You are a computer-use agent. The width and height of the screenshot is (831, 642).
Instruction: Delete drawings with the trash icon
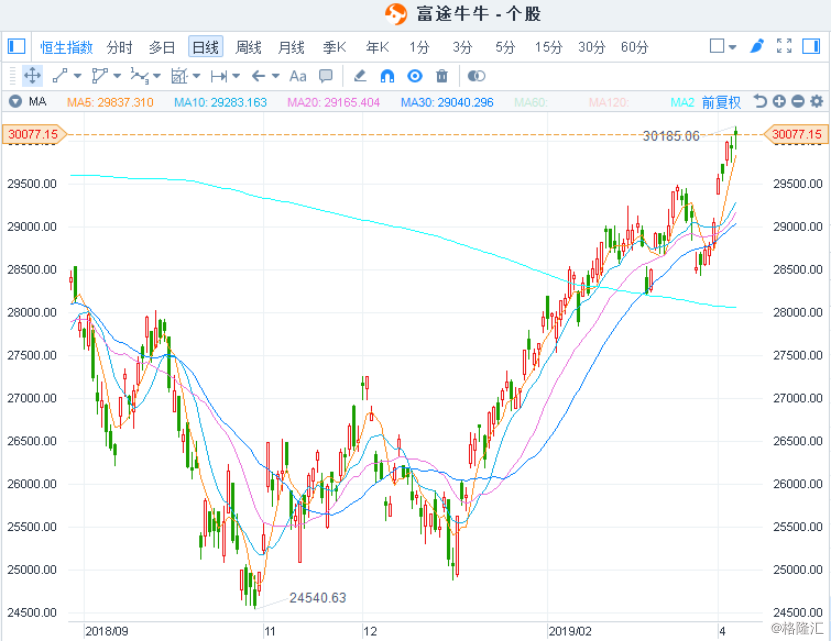(442, 76)
